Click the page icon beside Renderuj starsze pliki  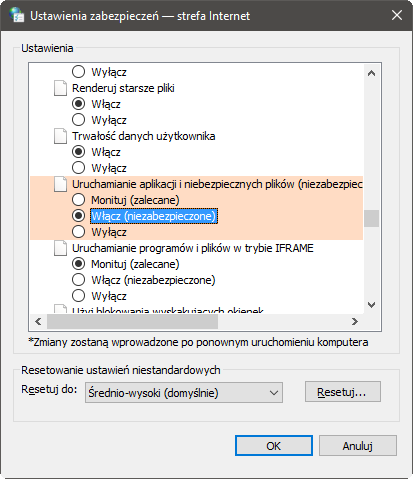pyautogui.click(x=60, y=88)
